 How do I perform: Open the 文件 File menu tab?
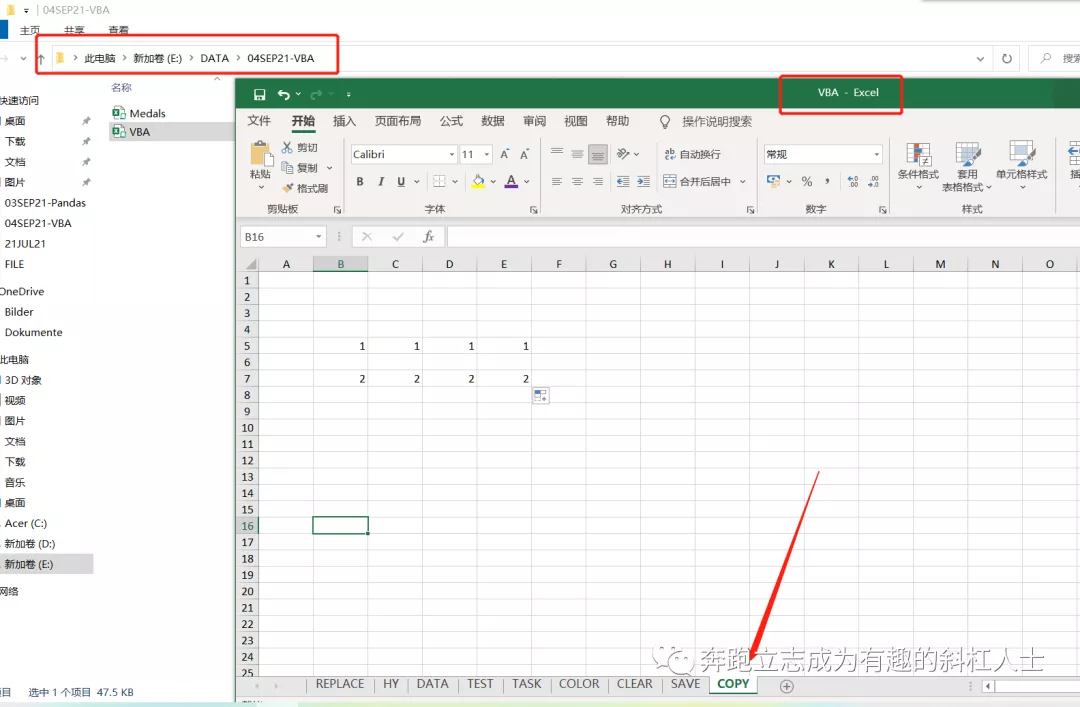(x=259, y=121)
